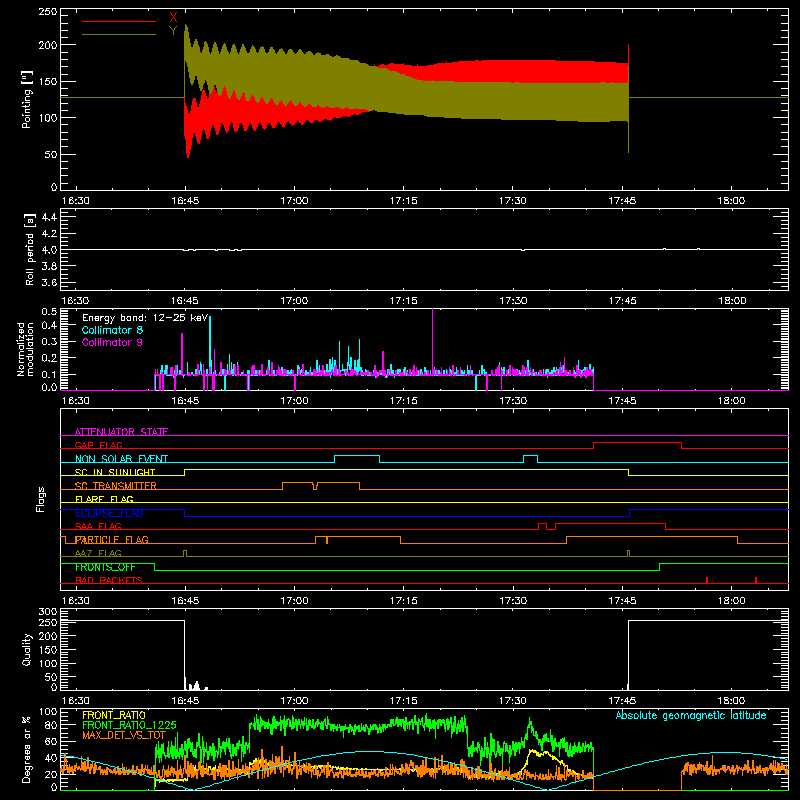
Task: Click the 'Degrees or %' axis title
Action: [27, 749]
